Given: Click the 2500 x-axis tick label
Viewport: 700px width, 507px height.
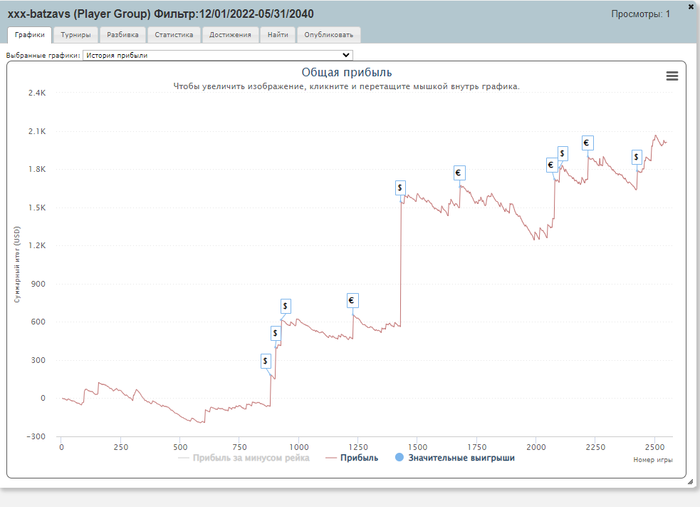Looking at the screenshot, I should (654, 447).
